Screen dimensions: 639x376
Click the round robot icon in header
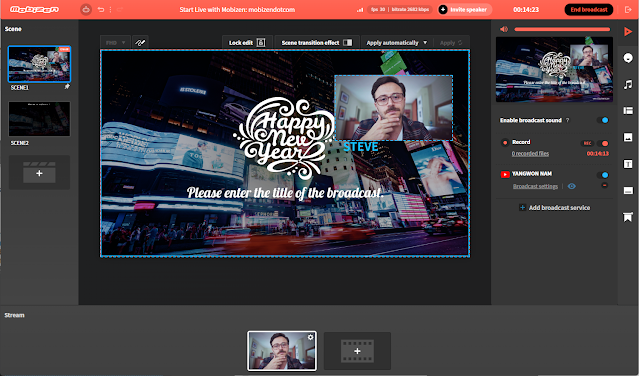[x=86, y=9]
